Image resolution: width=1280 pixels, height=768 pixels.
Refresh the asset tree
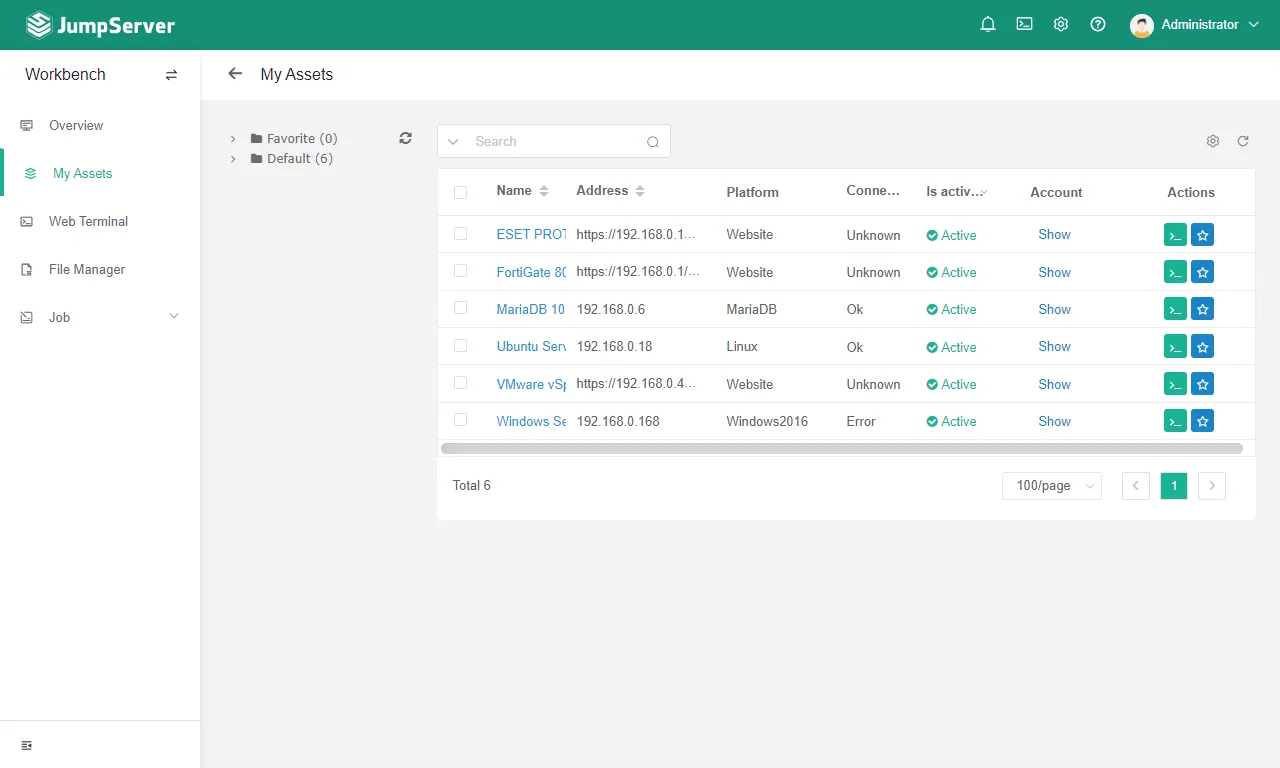coord(405,138)
